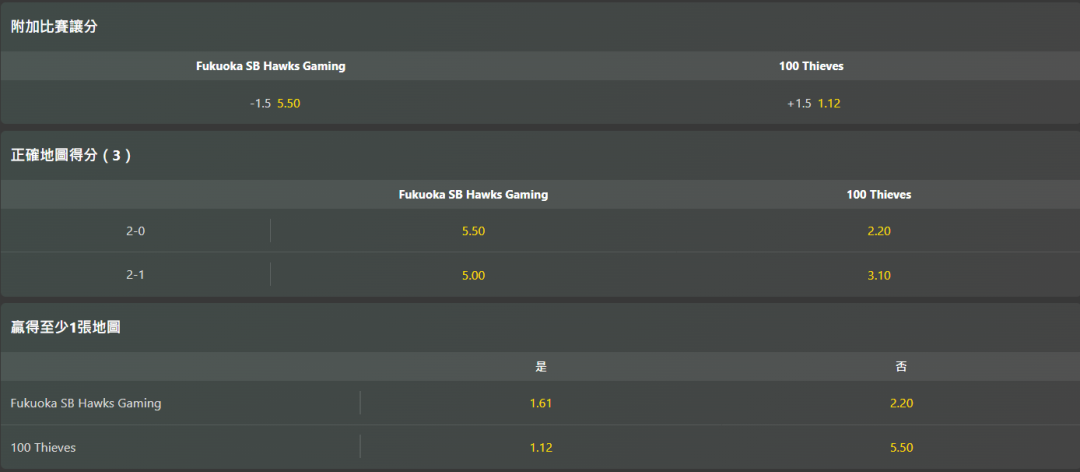Click the 2-0 row label
Image resolution: width=1080 pixels, height=472 pixels.
tap(135, 231)
